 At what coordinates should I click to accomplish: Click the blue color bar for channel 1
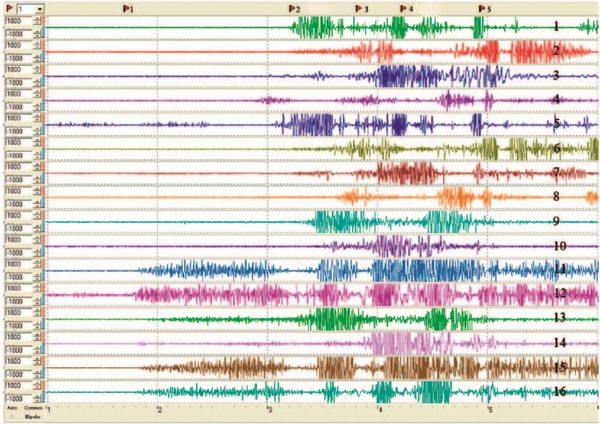click(45, 32)
